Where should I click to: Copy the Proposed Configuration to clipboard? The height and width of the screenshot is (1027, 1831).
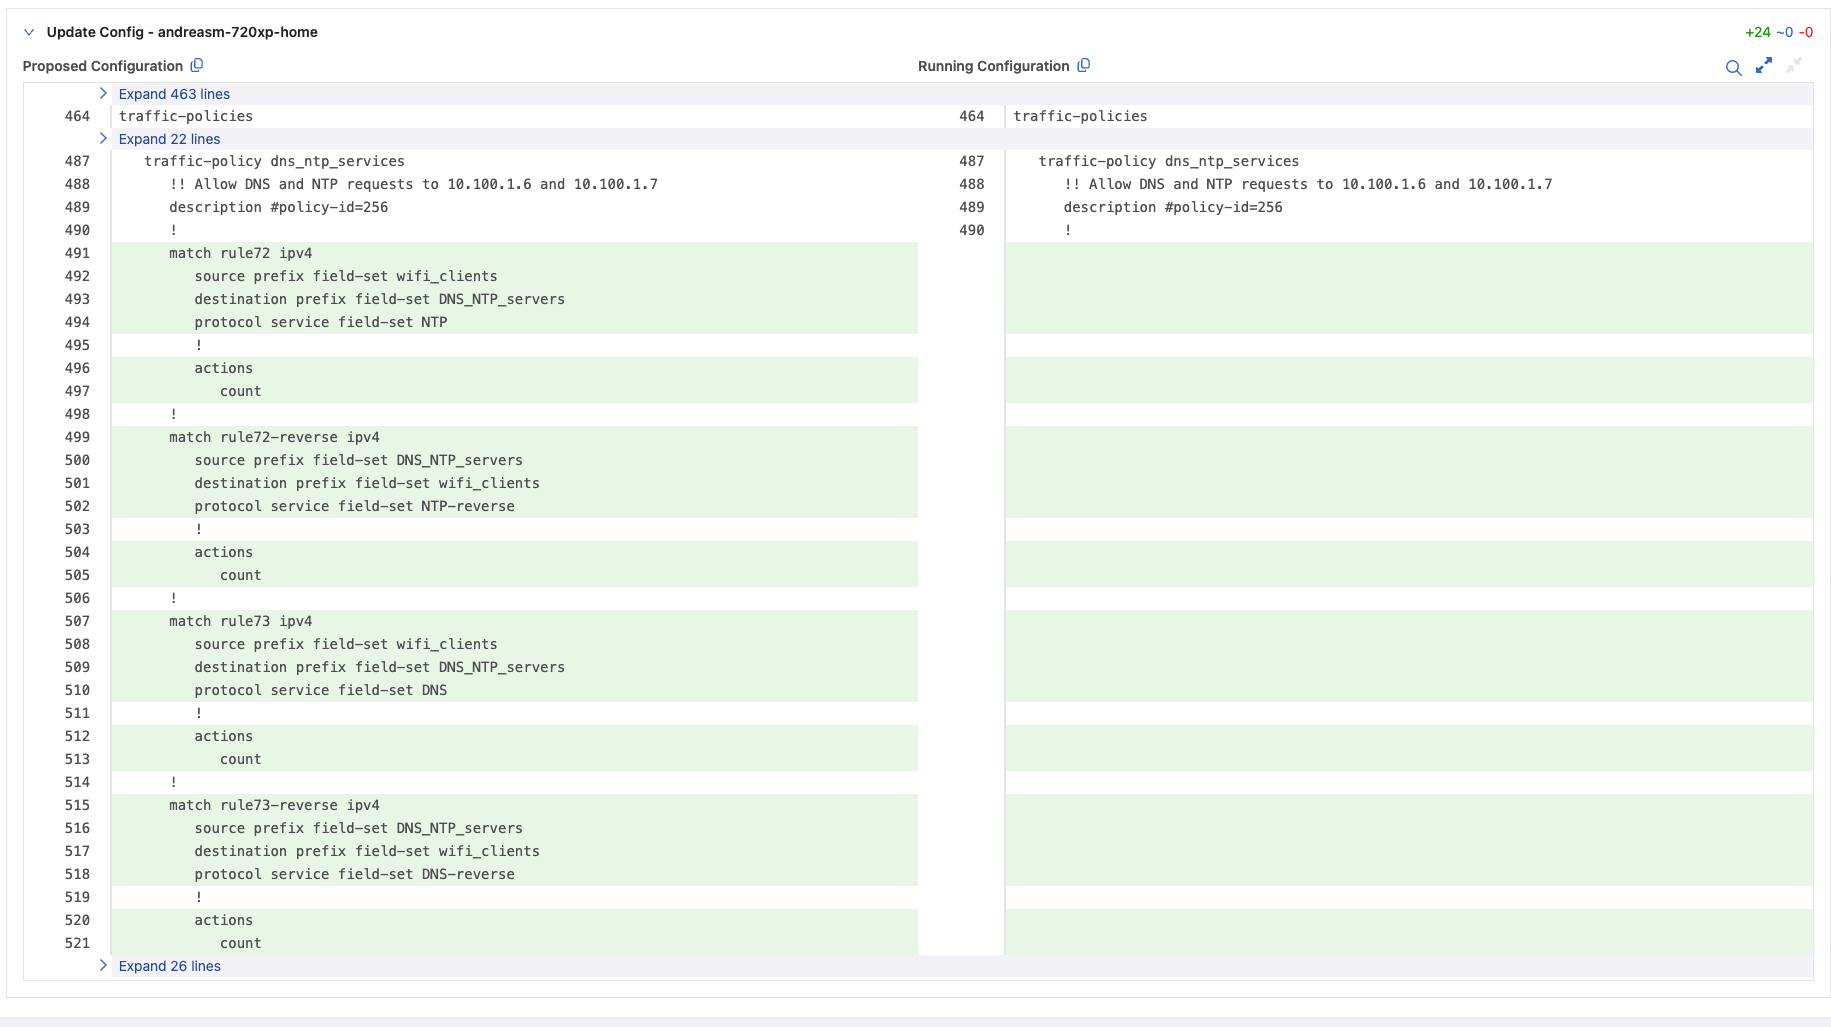point(197,66)
